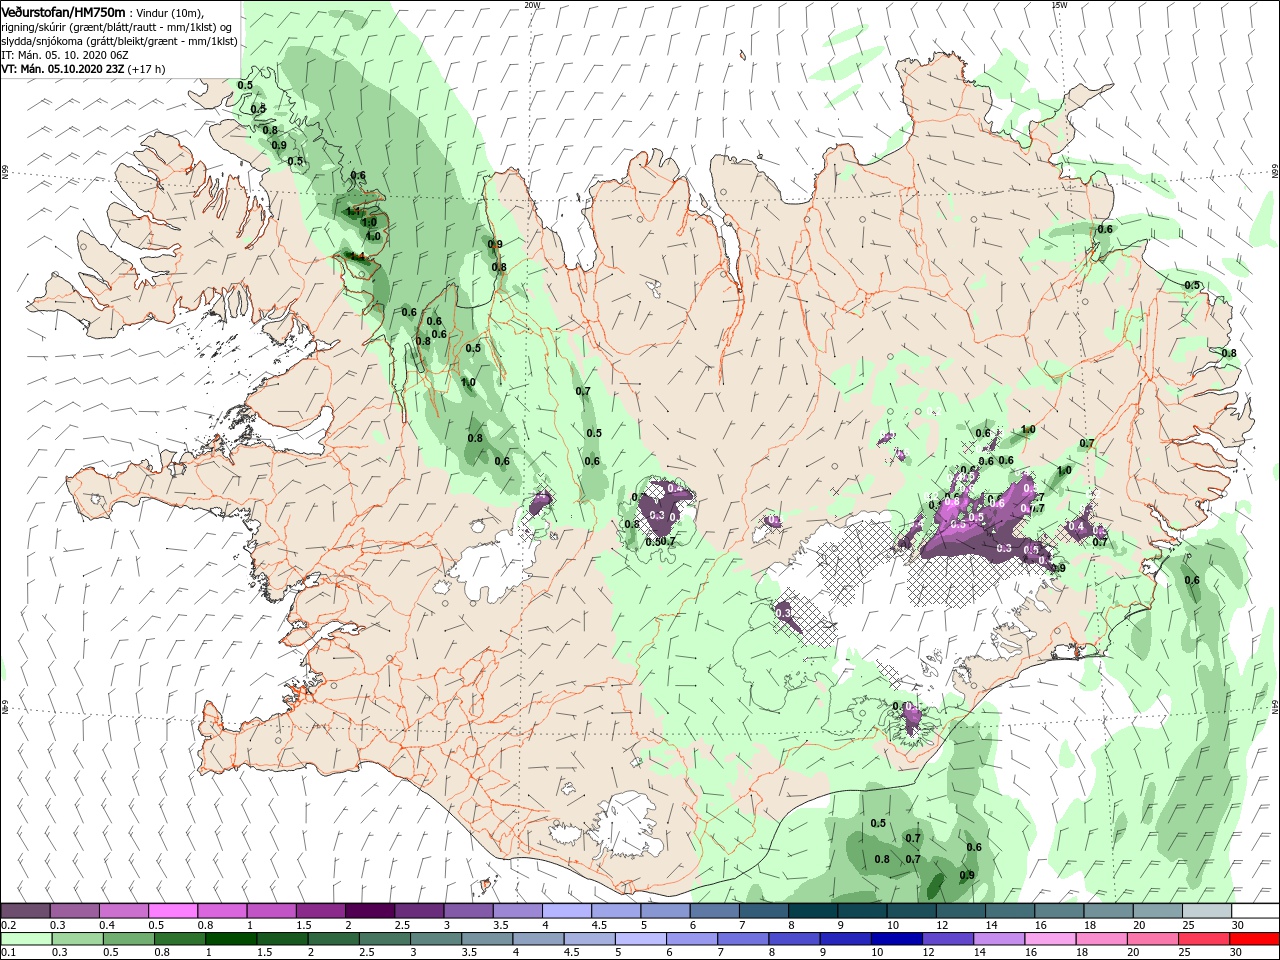The width and height of the screenshot is (1280, 960).
Task: Select the 'slydda/snjókoma' legend description line
Action: pyautogui.click(x=119, y=41)
